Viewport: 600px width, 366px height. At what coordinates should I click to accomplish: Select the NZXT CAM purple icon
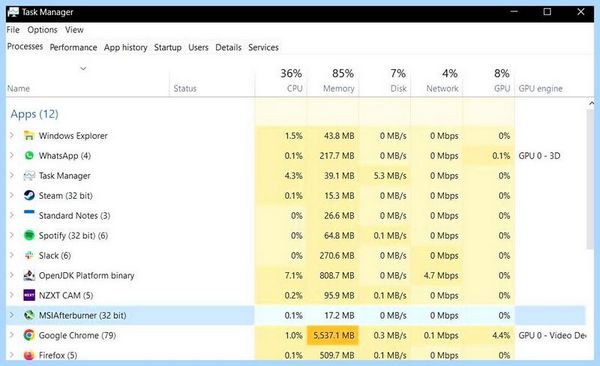pyautogui.click(x=29, y=295)
